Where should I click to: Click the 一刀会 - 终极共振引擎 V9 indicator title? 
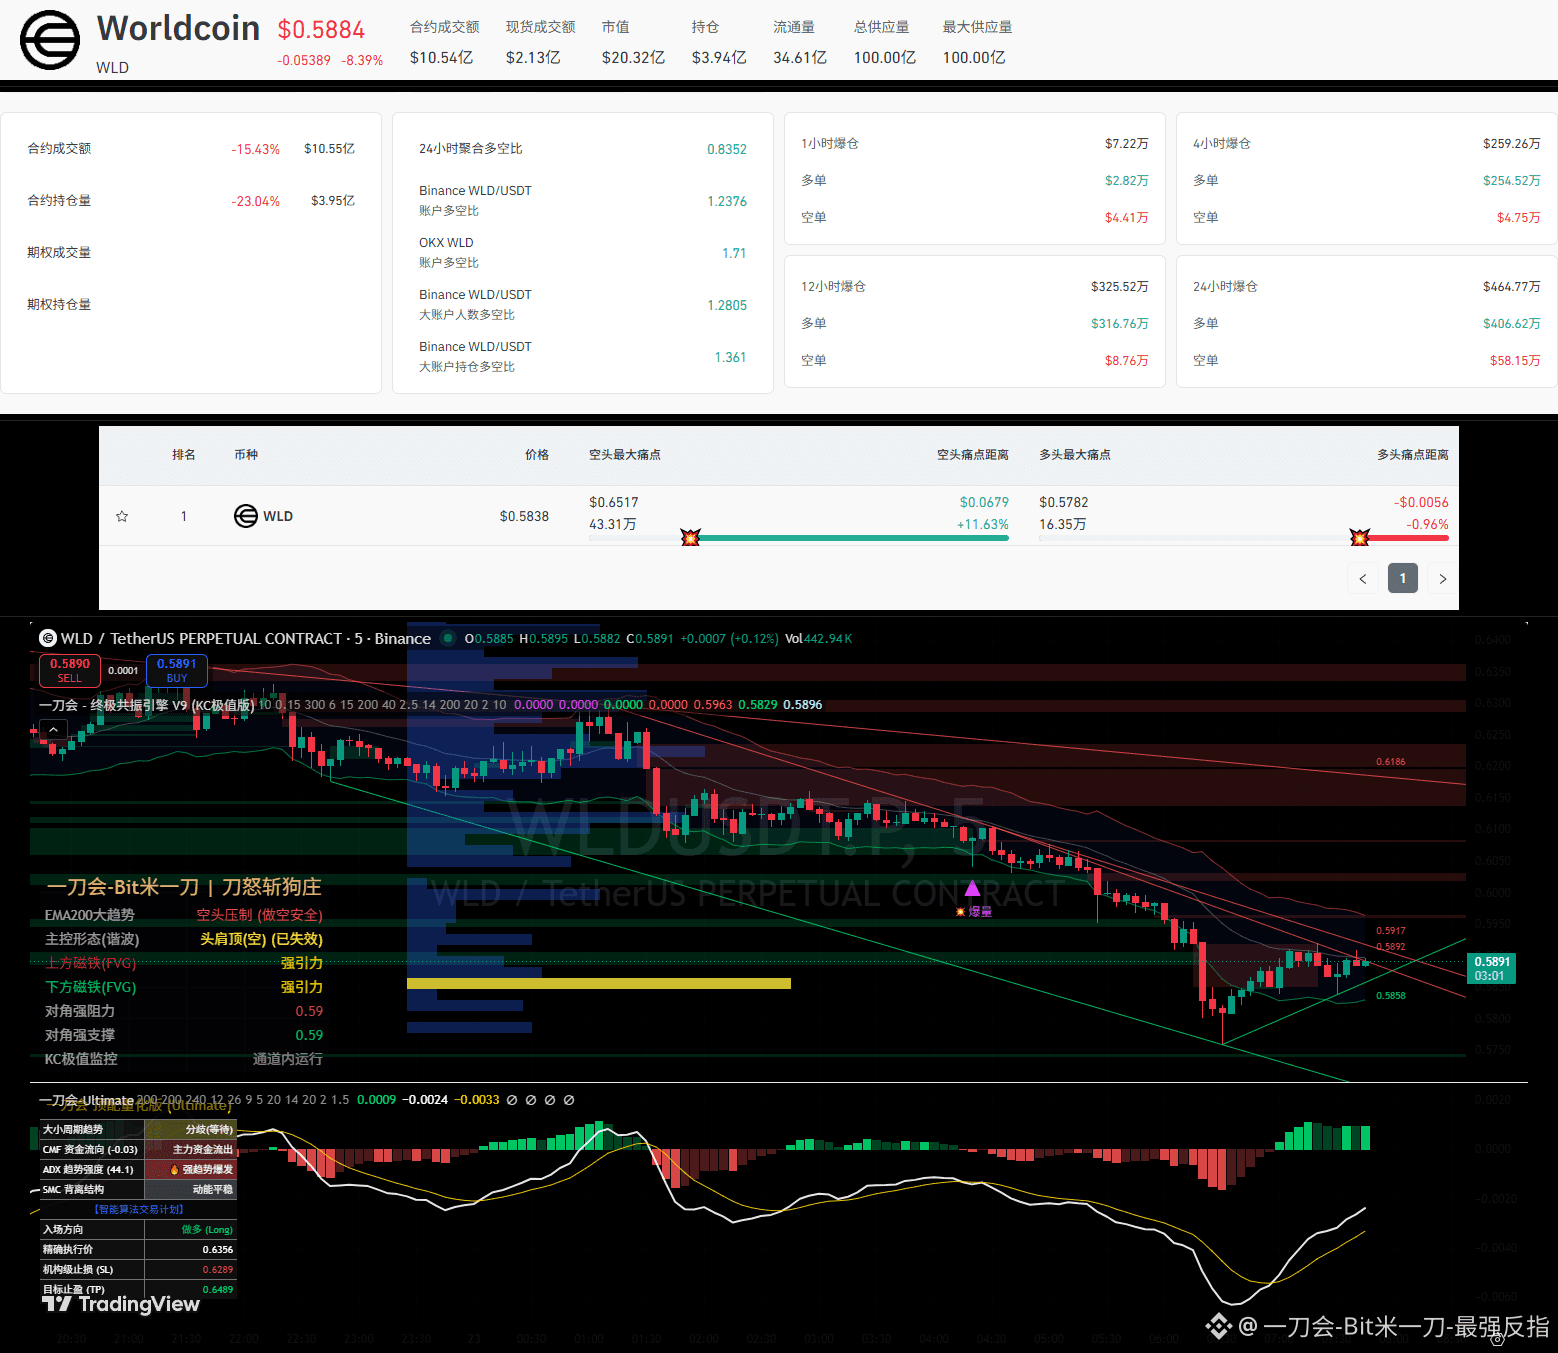click(147, 705)
